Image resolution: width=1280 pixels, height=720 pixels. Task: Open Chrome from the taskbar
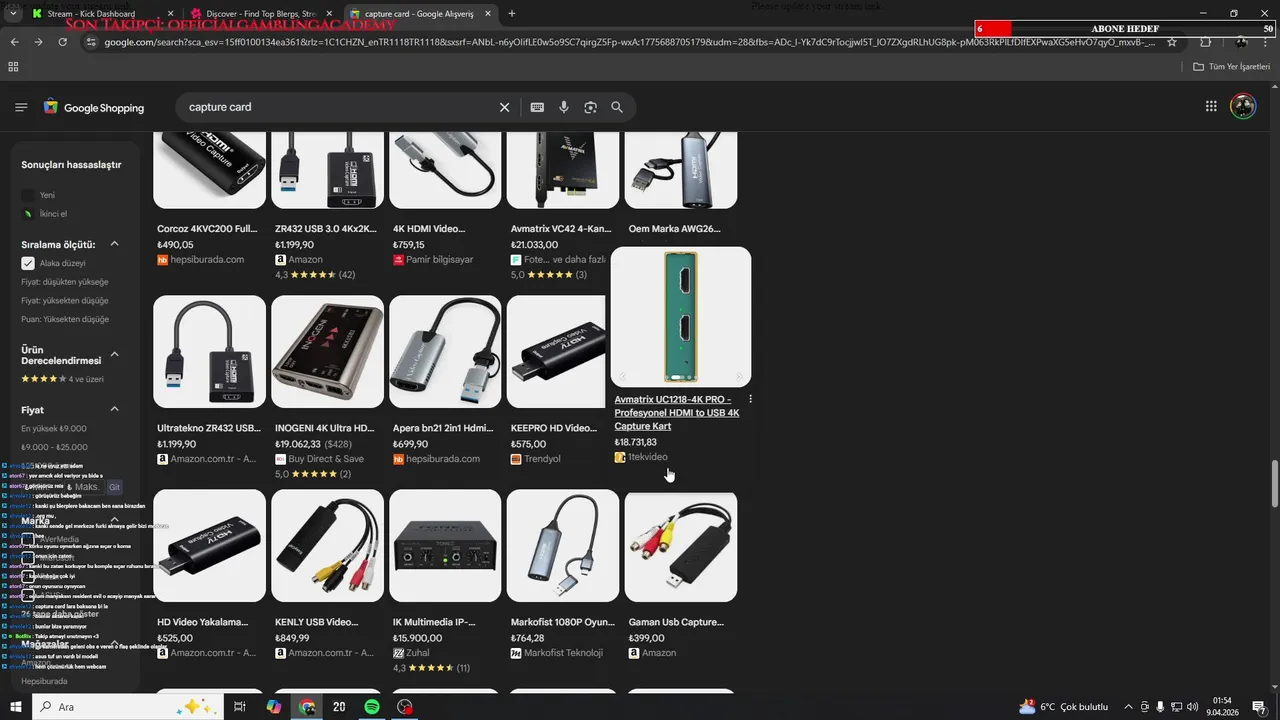(x=307, y=706)
